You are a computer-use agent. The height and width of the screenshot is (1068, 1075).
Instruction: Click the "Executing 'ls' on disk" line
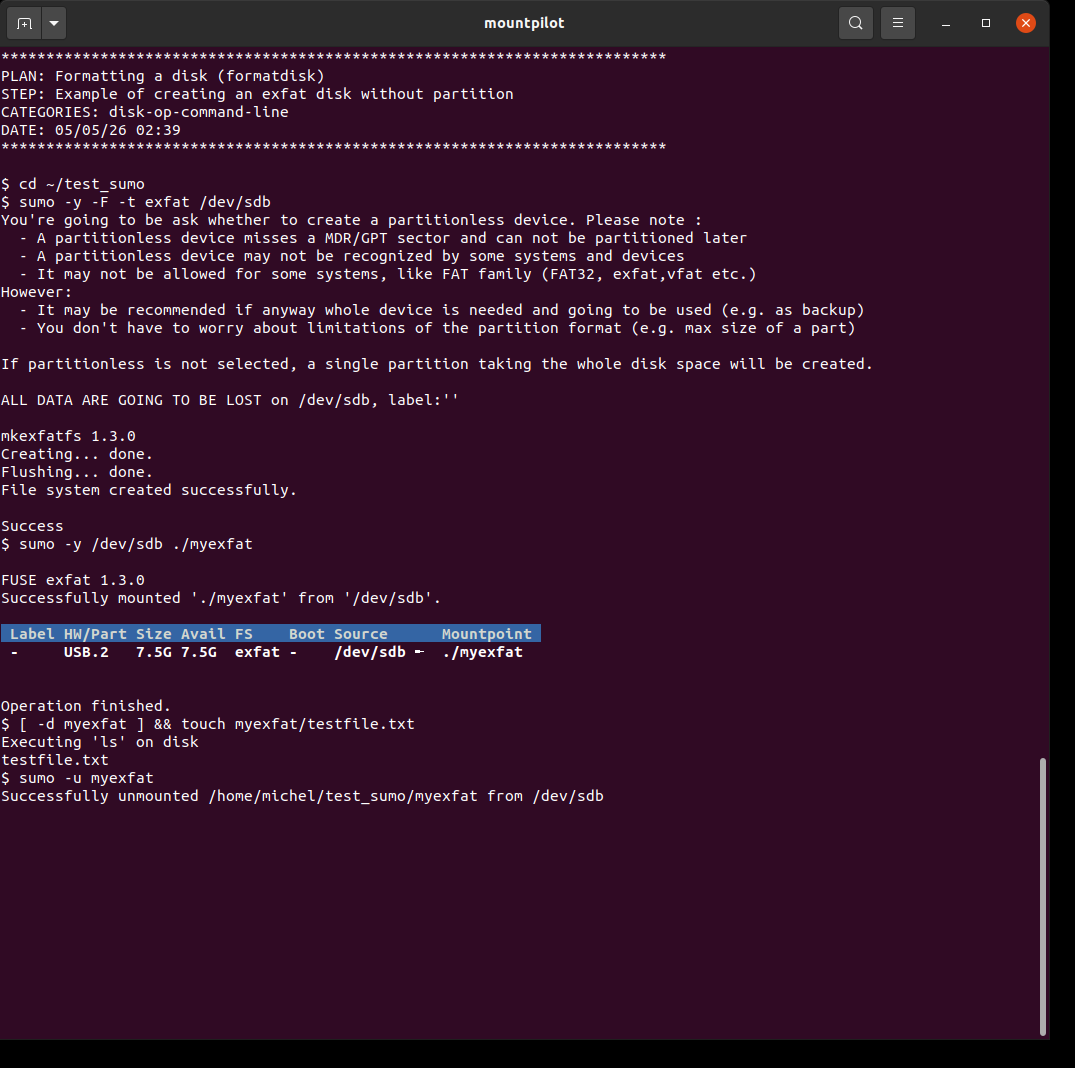pos(99,742)
